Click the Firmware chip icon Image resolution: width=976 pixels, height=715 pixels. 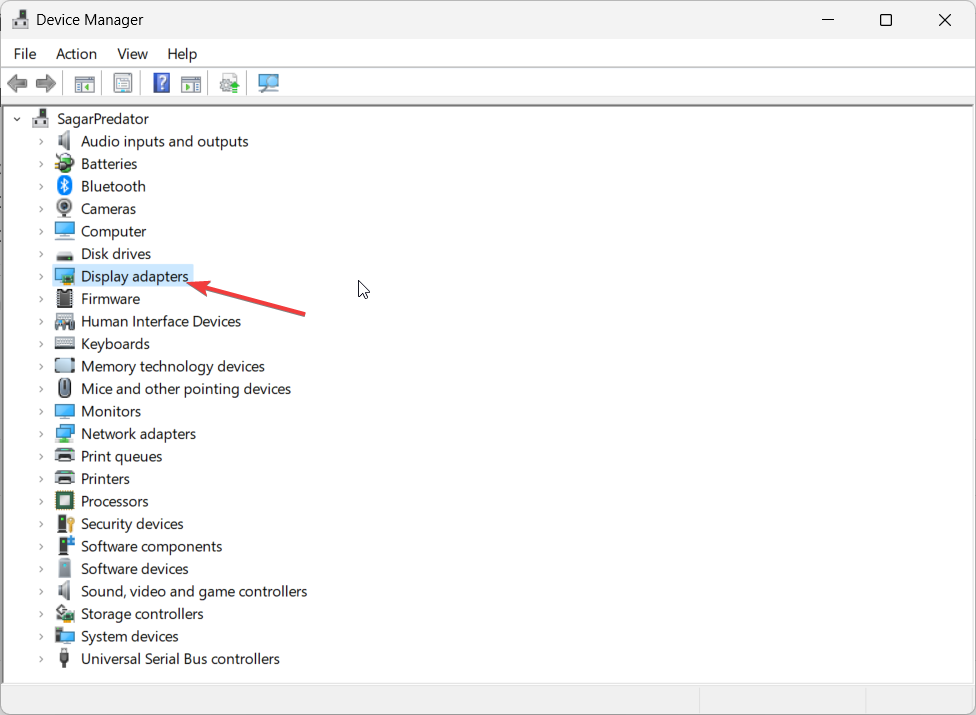pyautogui.click(x=64, y=299)
